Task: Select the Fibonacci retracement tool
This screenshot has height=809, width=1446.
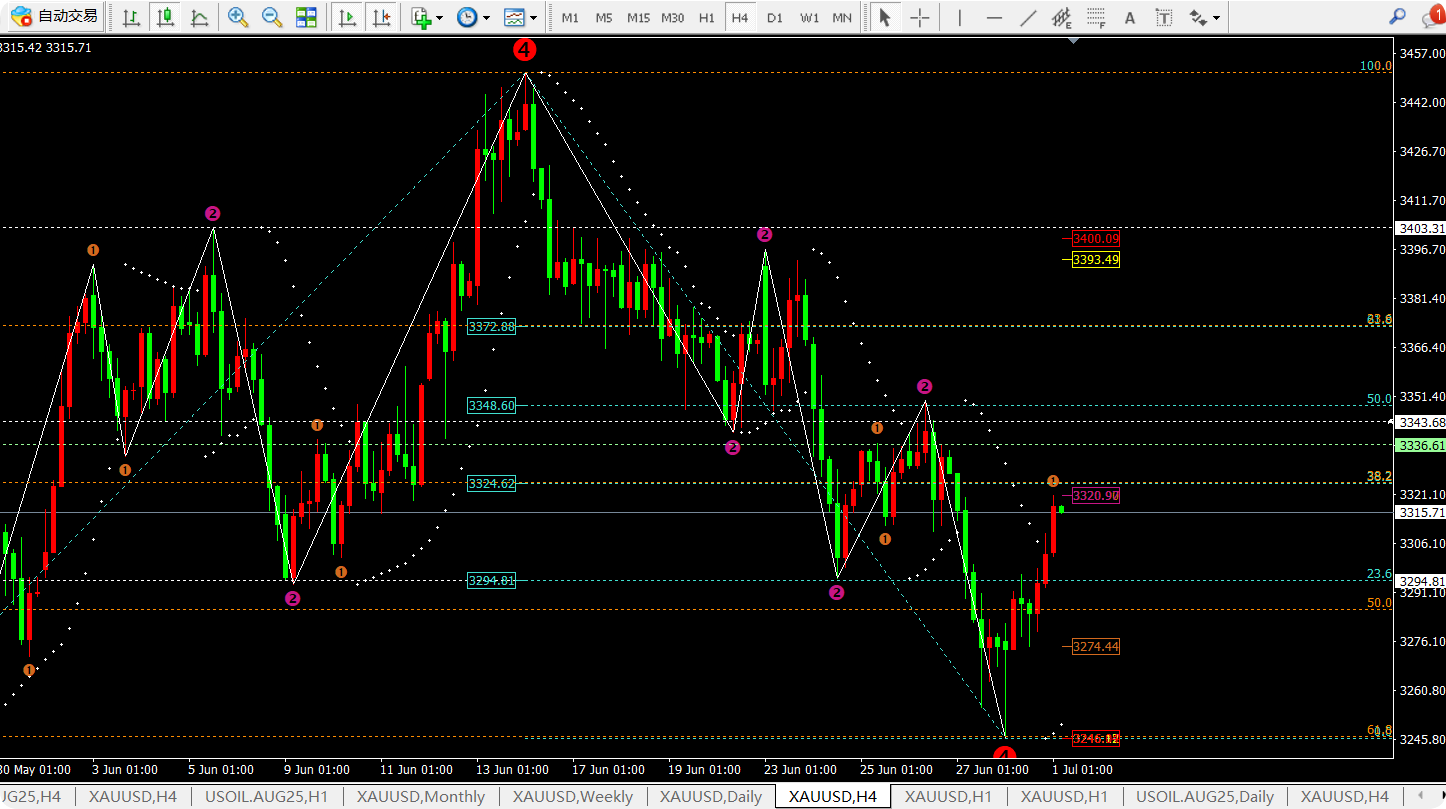Action: click(x=1096, y=17)
